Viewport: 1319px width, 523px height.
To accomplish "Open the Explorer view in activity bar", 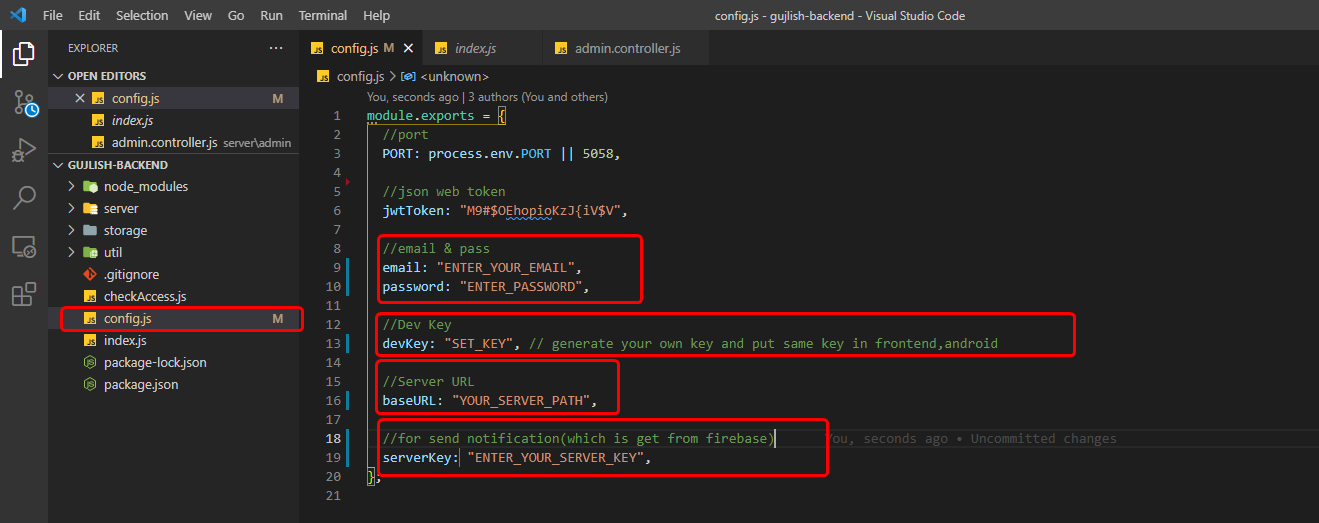I will pyautogui.click(x=23, y=54).
